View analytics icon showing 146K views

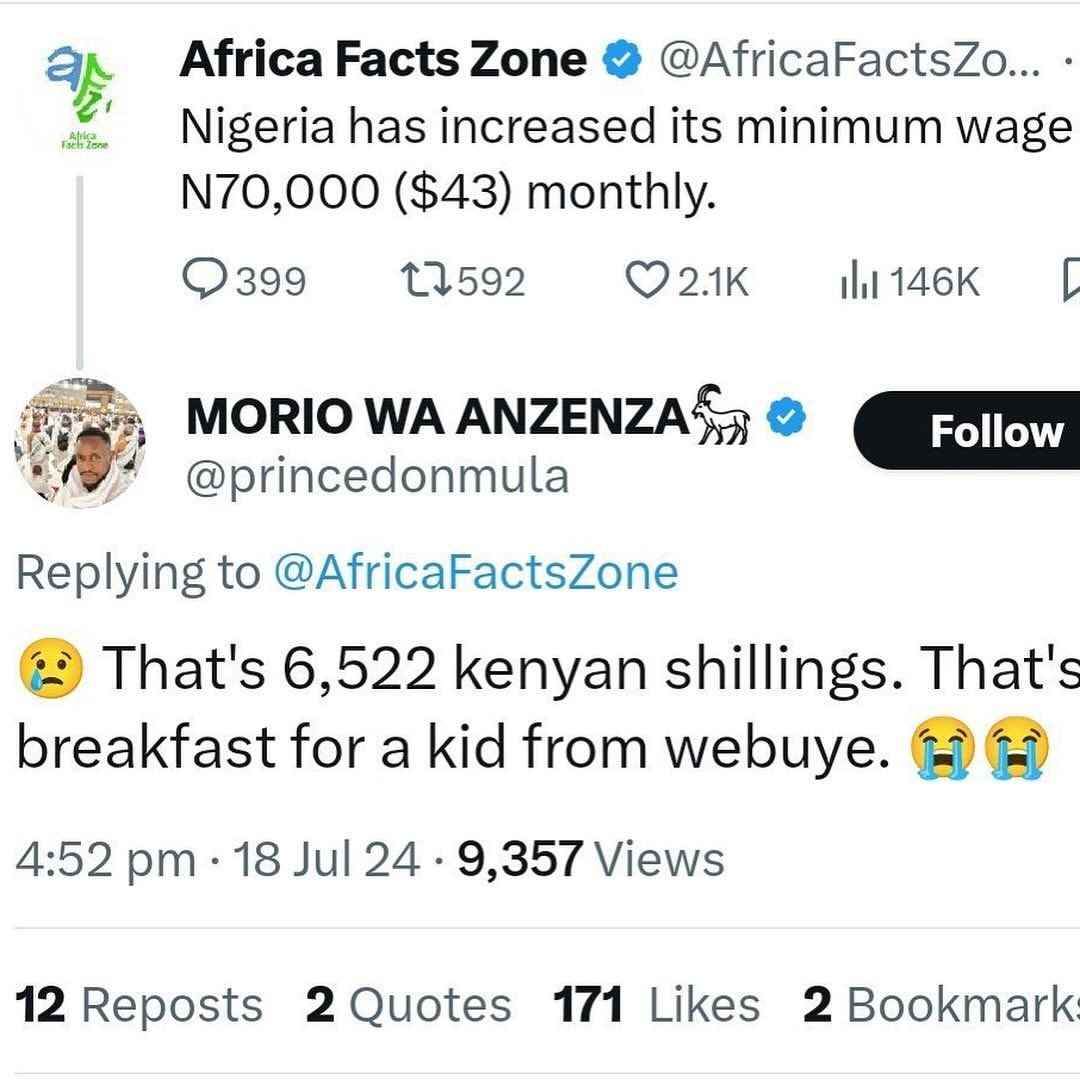coord(859,280)
